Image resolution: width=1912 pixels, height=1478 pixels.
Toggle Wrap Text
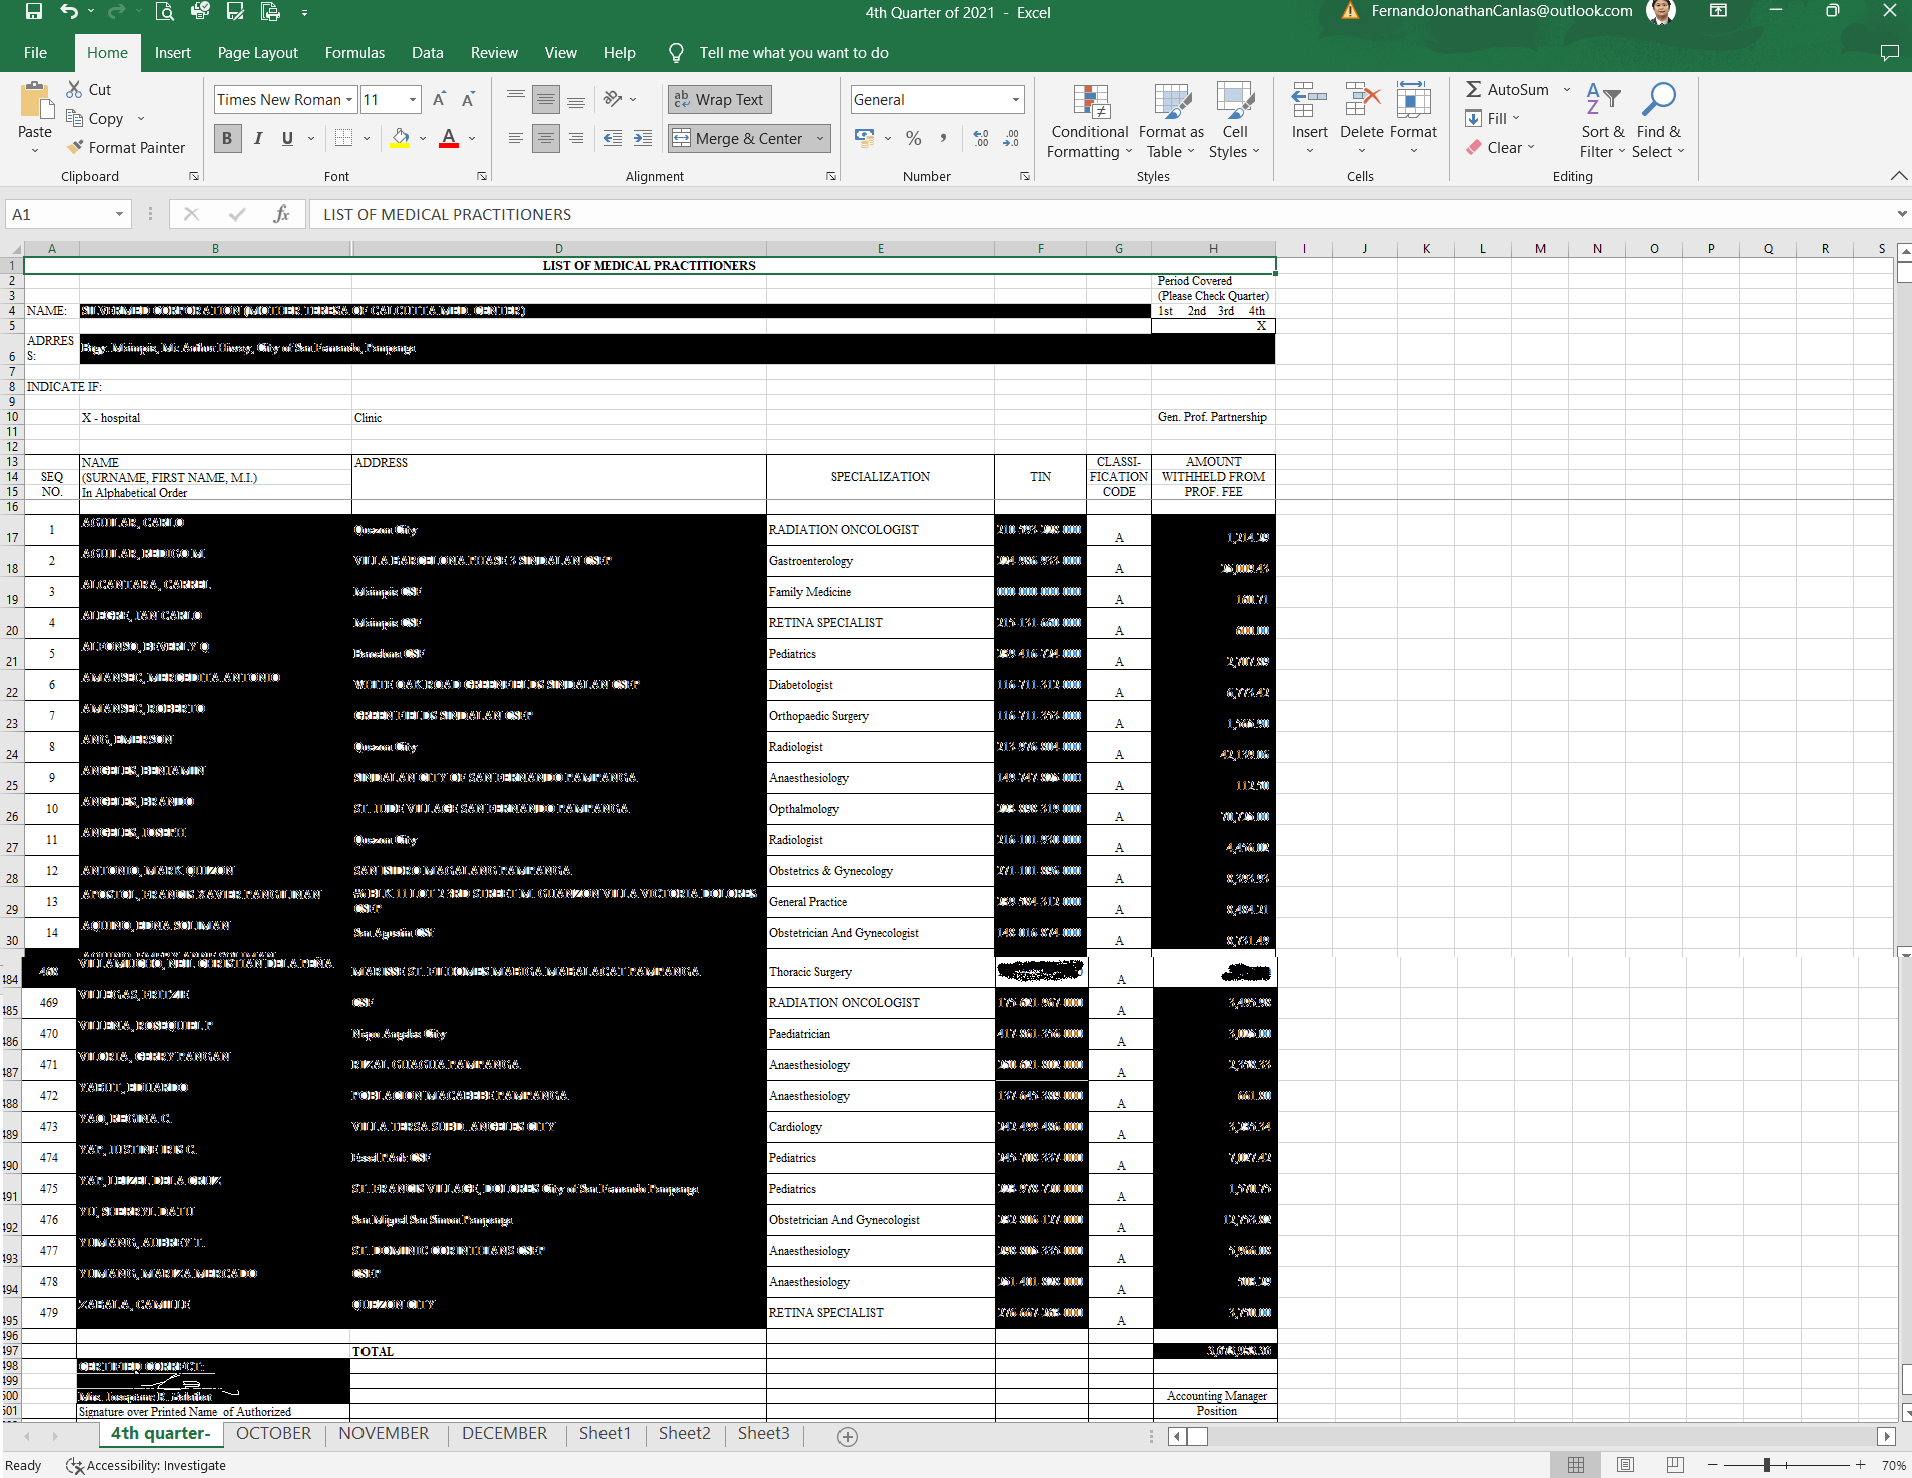[719, 99]
